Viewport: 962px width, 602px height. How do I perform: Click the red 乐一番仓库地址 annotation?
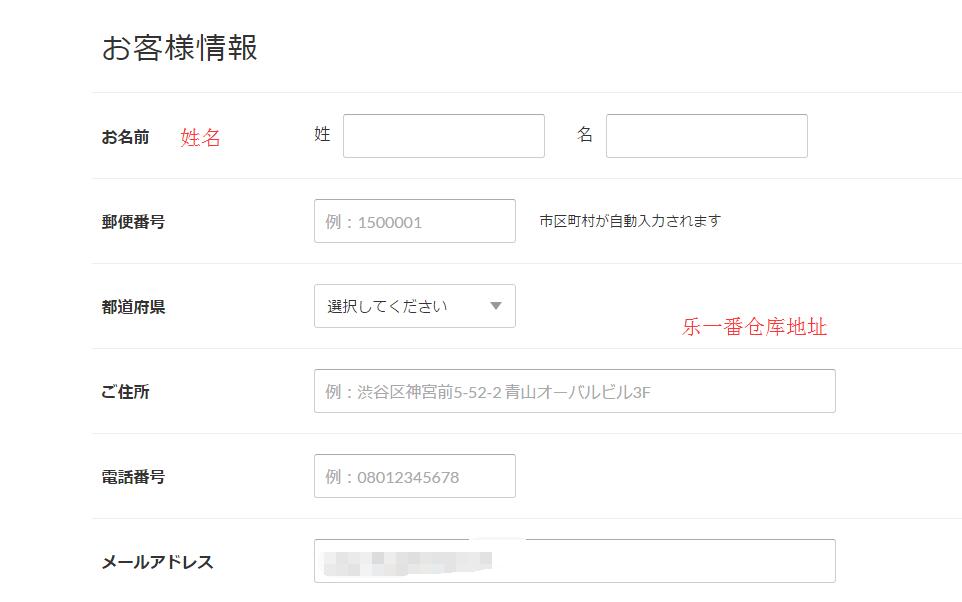click(754, 327)
